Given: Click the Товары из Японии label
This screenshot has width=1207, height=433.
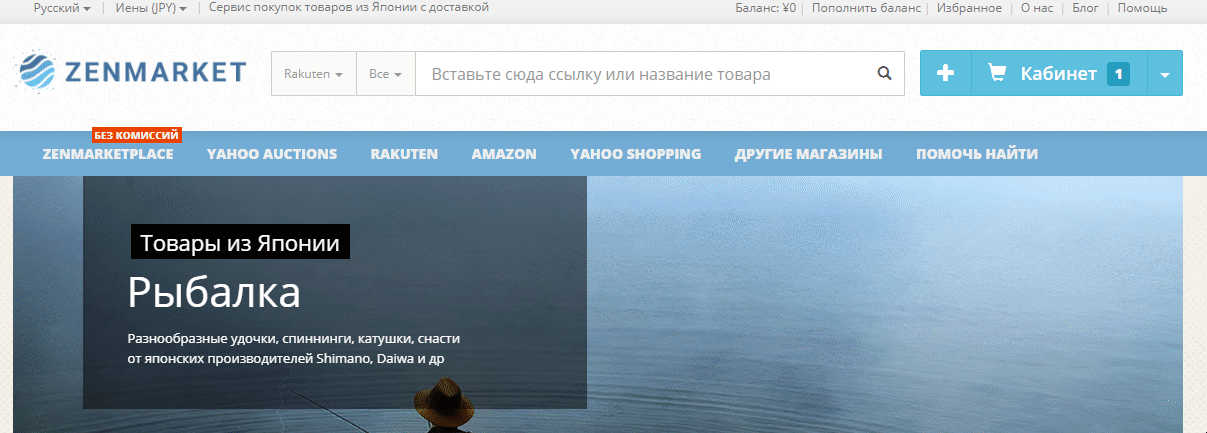Looking at the screenshot, I should click(240, 243).
